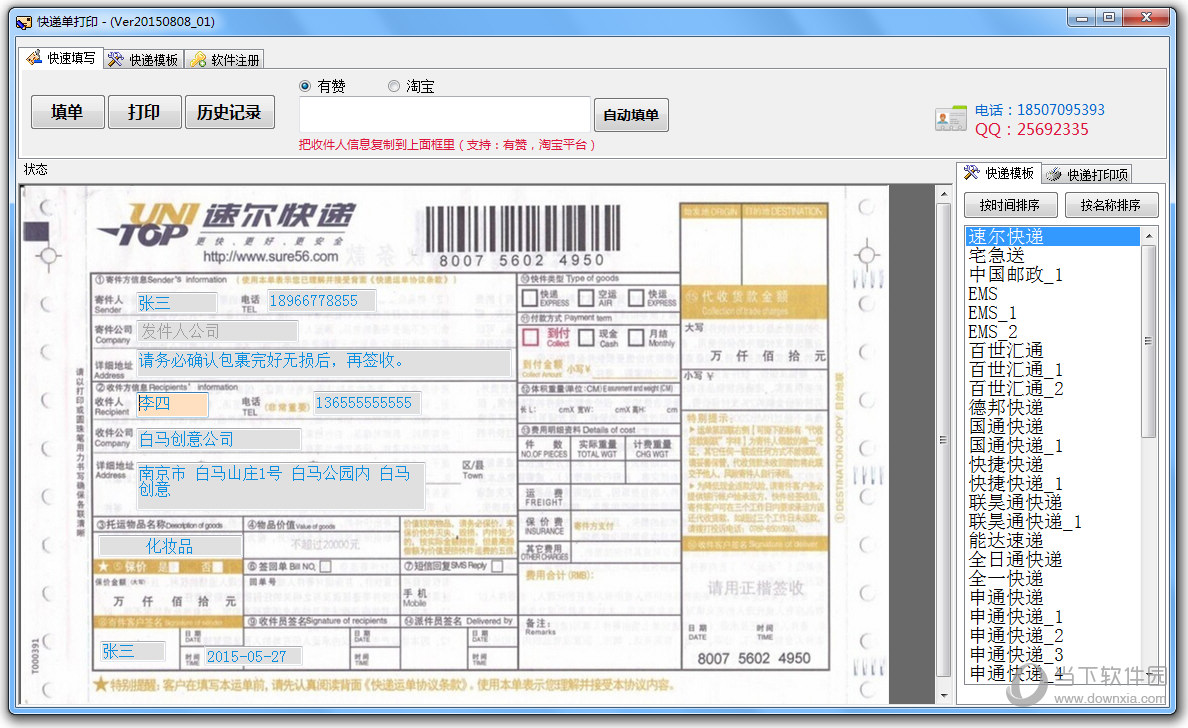Click waybill preview scroll-up arrow
The height and width of the screenshot is (728, 1188).
(943, 195)
